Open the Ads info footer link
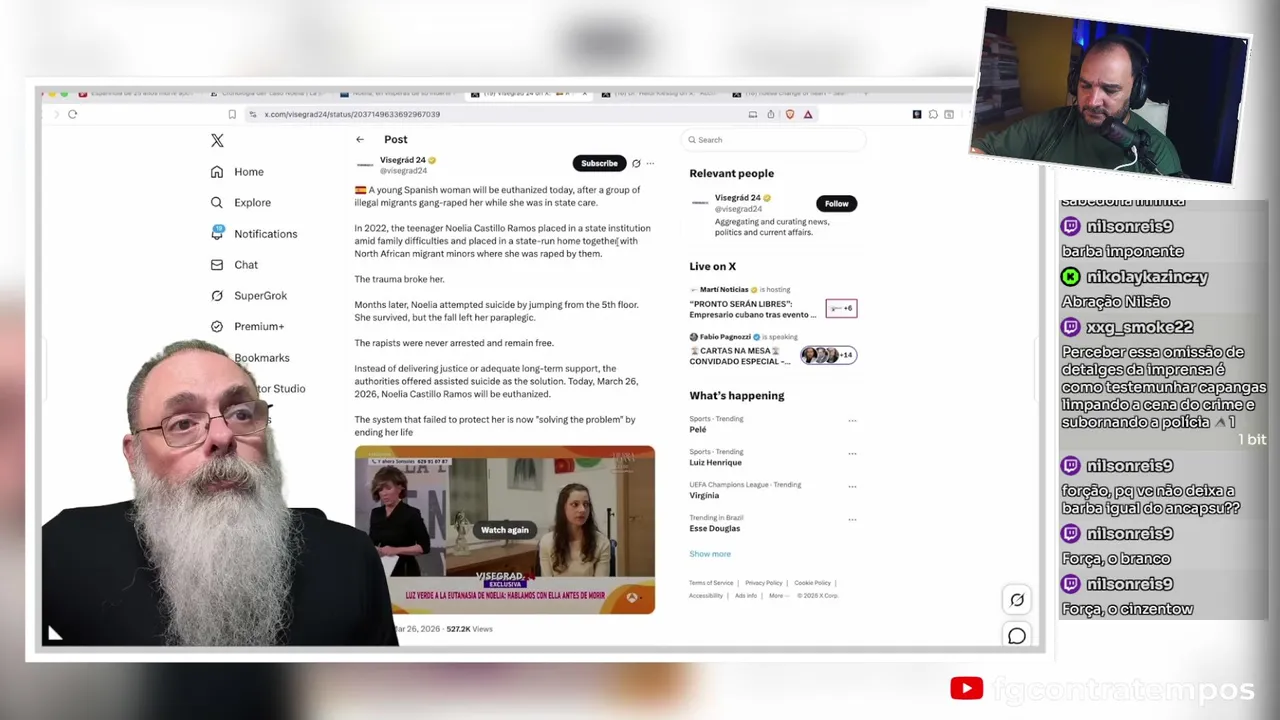This screenshot has width=1280, height=720. click(x=746, y=596)
